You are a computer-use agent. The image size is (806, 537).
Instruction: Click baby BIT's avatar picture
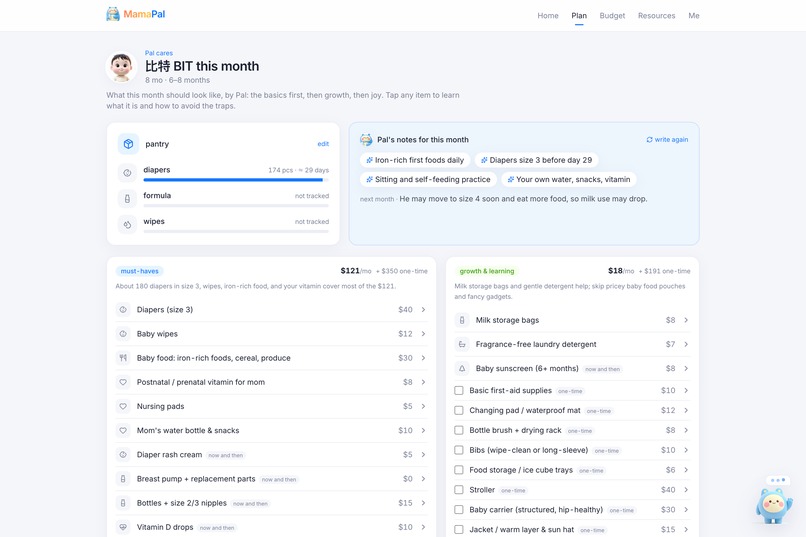(x=121, y=67)
